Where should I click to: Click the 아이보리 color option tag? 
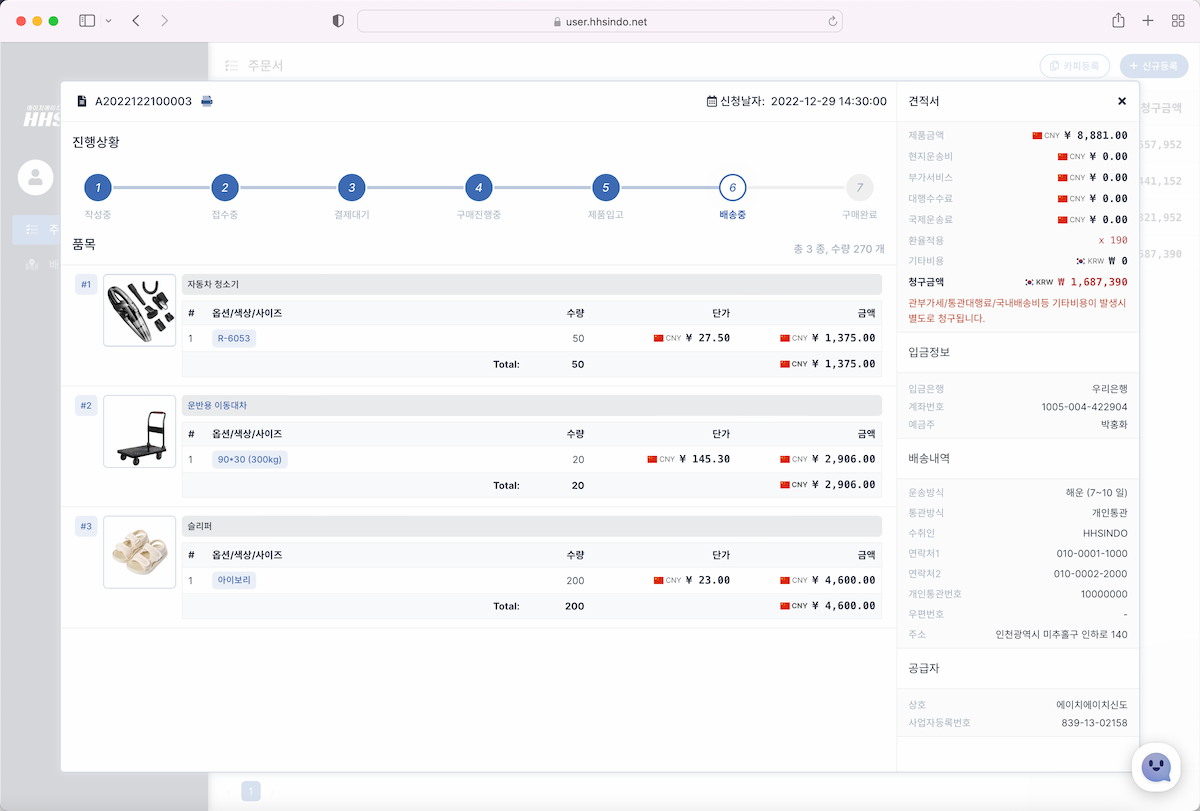234,580
